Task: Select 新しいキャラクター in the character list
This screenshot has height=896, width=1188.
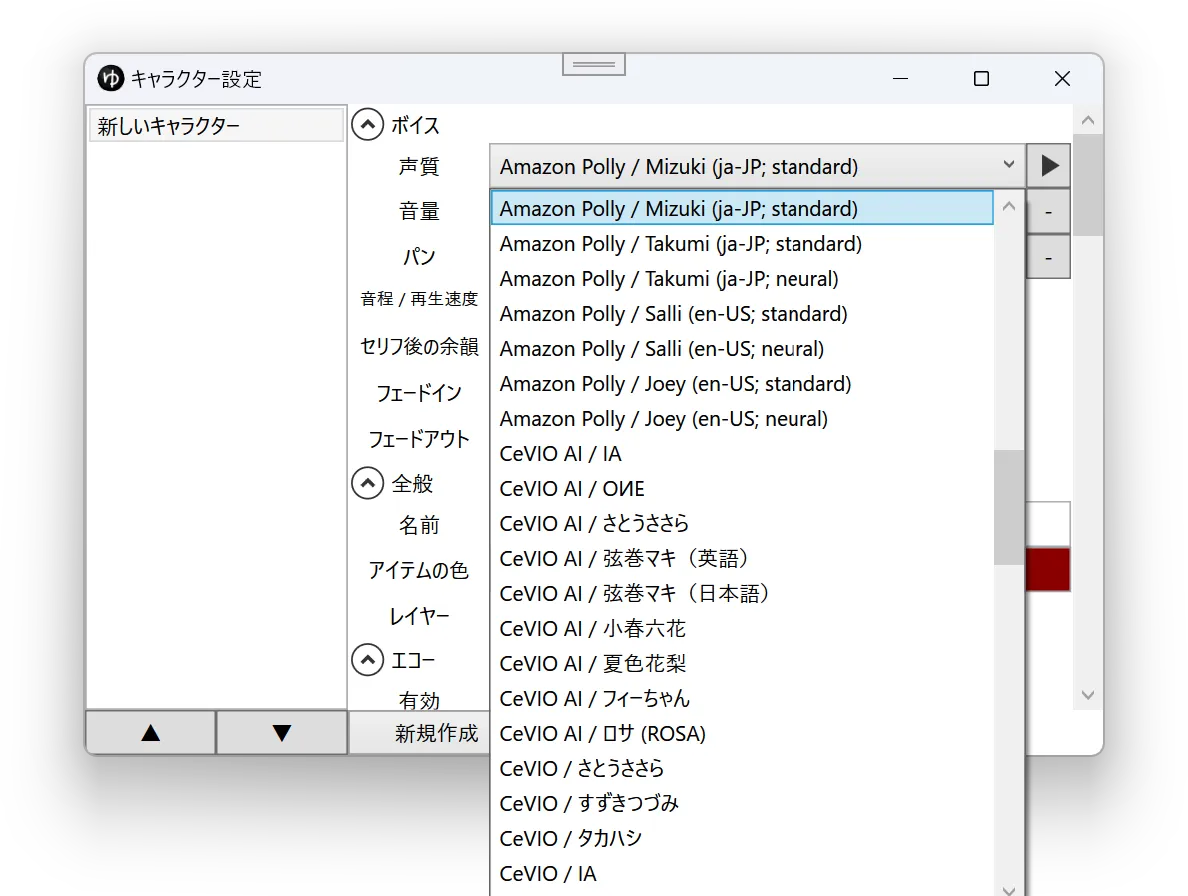Action: coord(217,125)
